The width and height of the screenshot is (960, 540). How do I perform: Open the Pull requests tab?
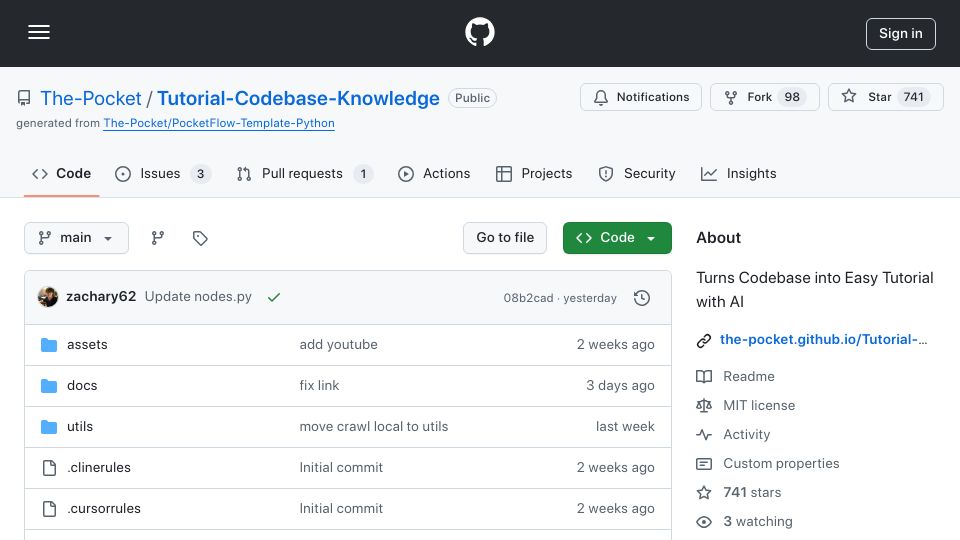304,174
